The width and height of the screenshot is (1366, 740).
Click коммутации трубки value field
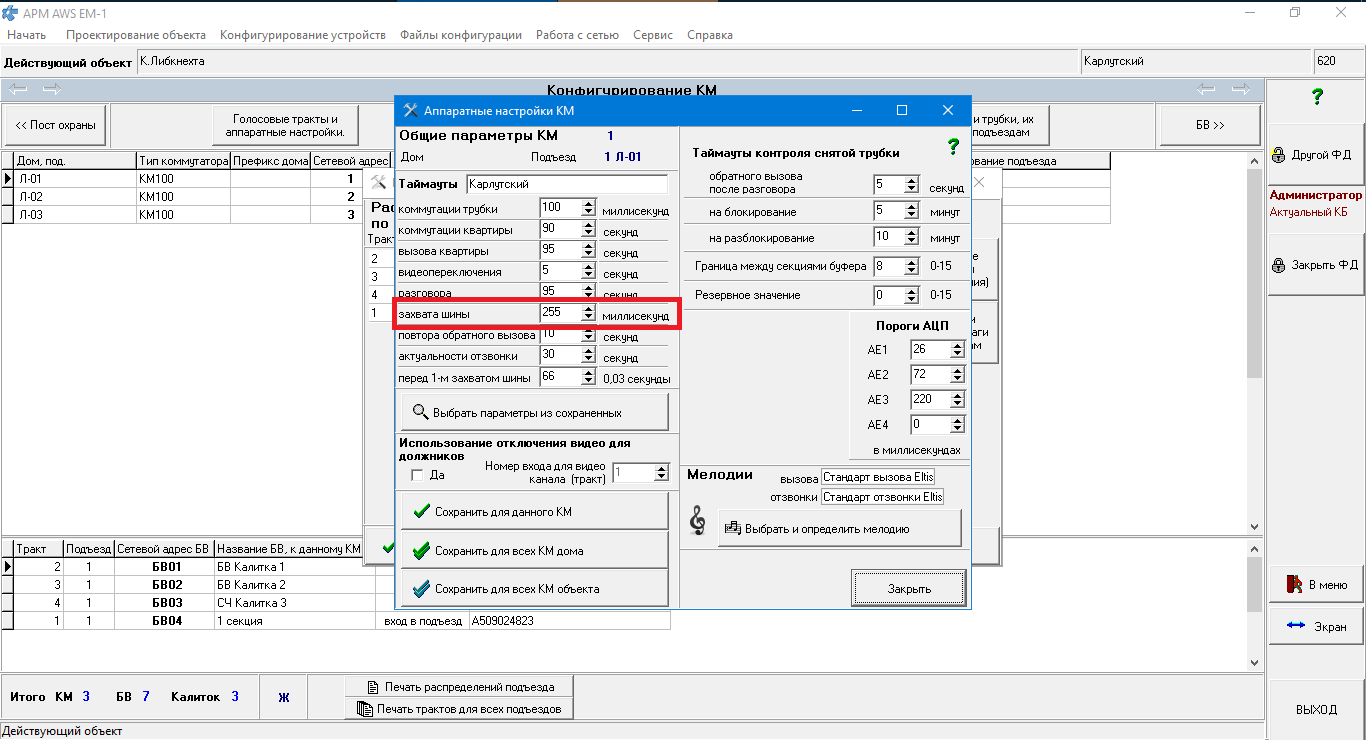559,208
